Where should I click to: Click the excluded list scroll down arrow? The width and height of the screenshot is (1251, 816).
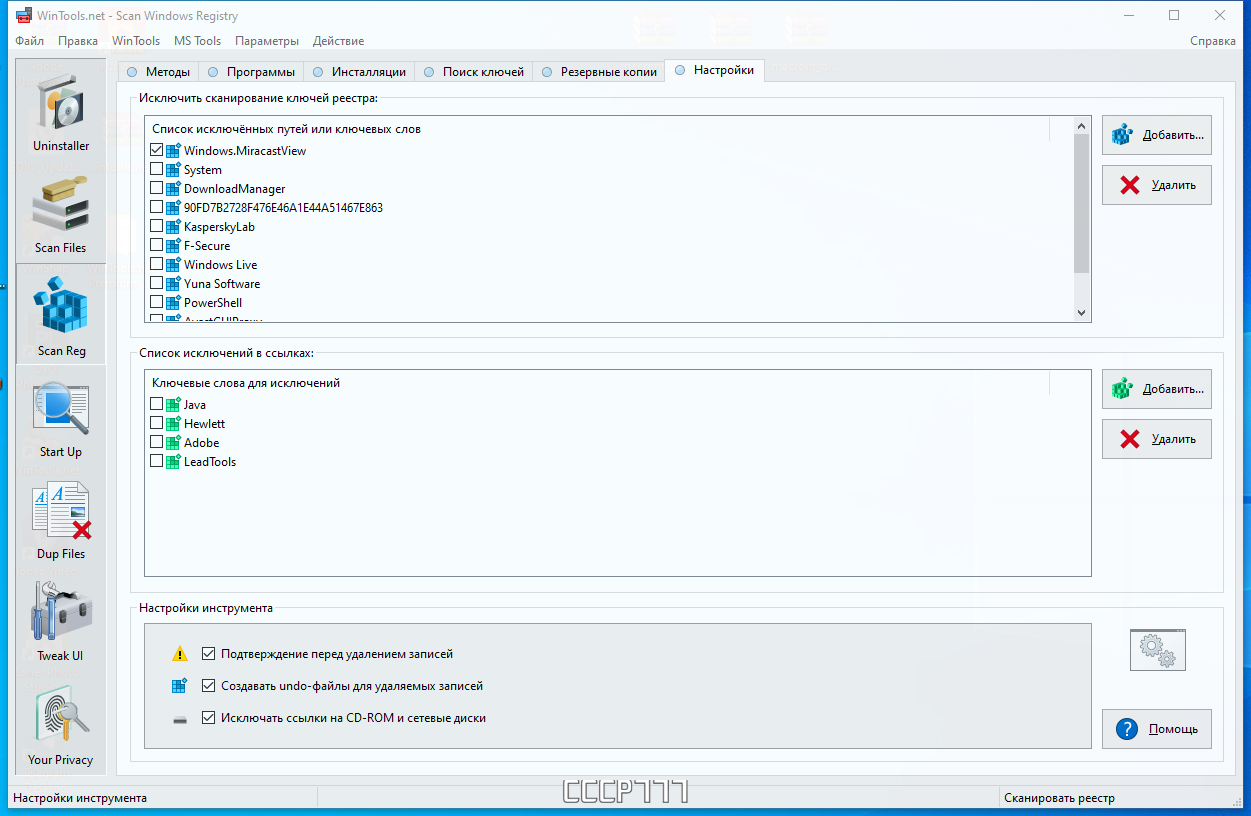point(1081,313)
